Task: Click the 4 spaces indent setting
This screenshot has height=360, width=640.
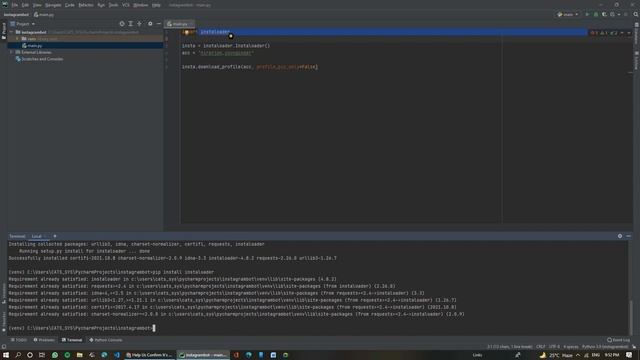Action: point(571,347)
